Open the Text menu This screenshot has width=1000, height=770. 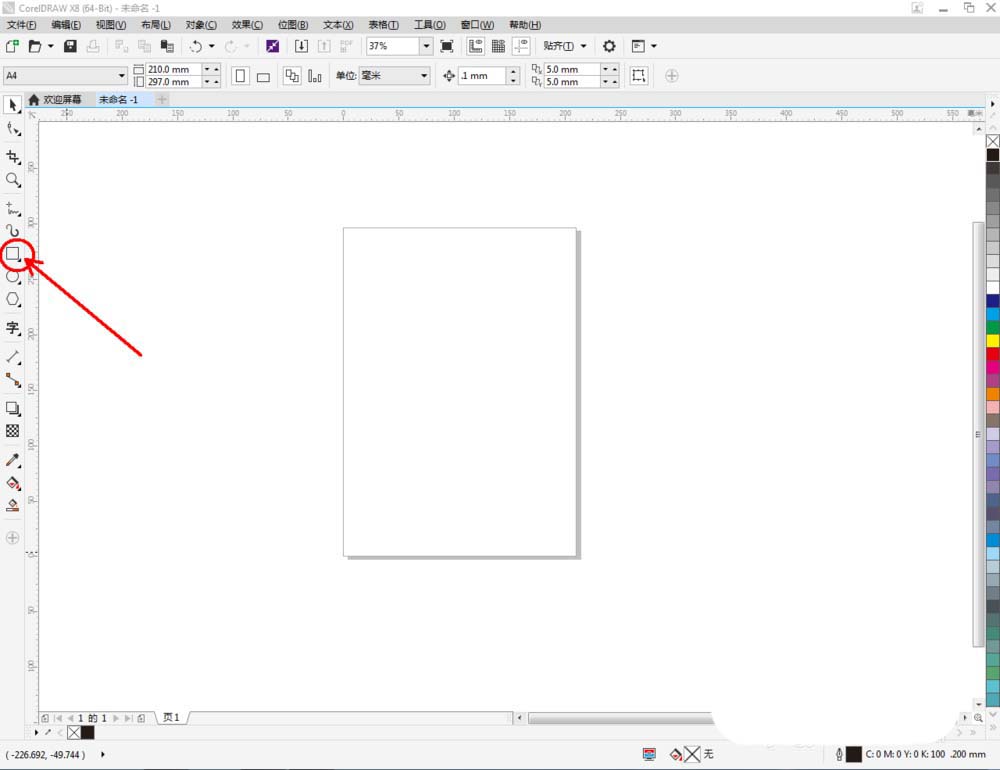(338, 25)
